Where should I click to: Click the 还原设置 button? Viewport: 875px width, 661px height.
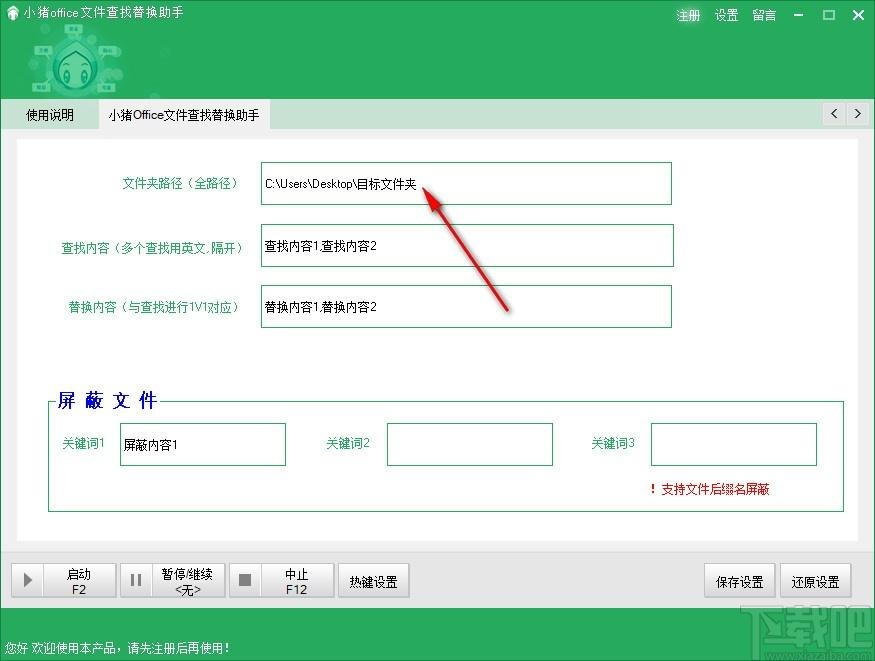tap(815, 581)
